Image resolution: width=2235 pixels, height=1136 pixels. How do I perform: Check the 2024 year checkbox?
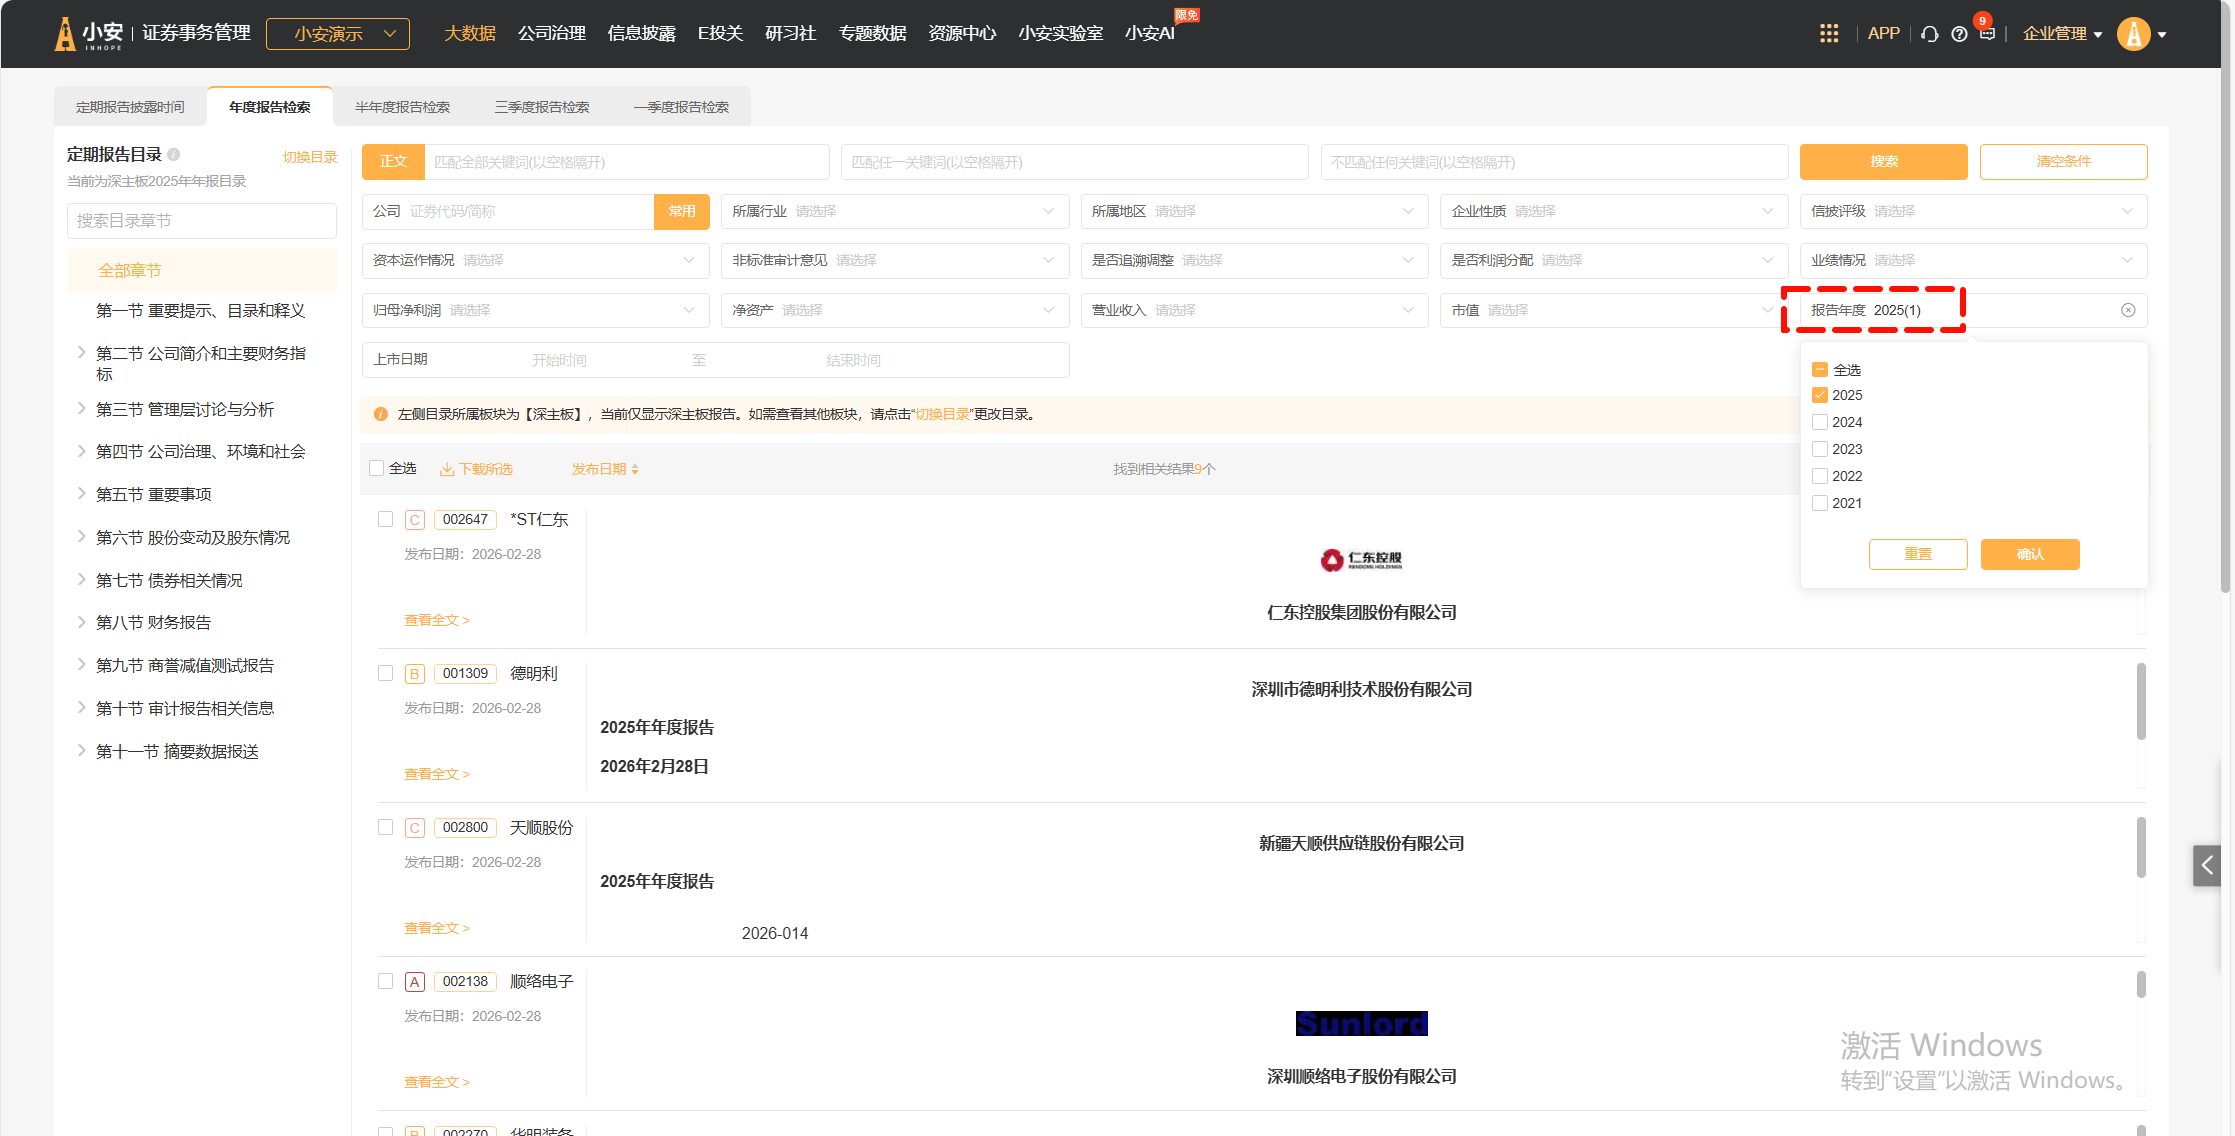point(1820,422)
